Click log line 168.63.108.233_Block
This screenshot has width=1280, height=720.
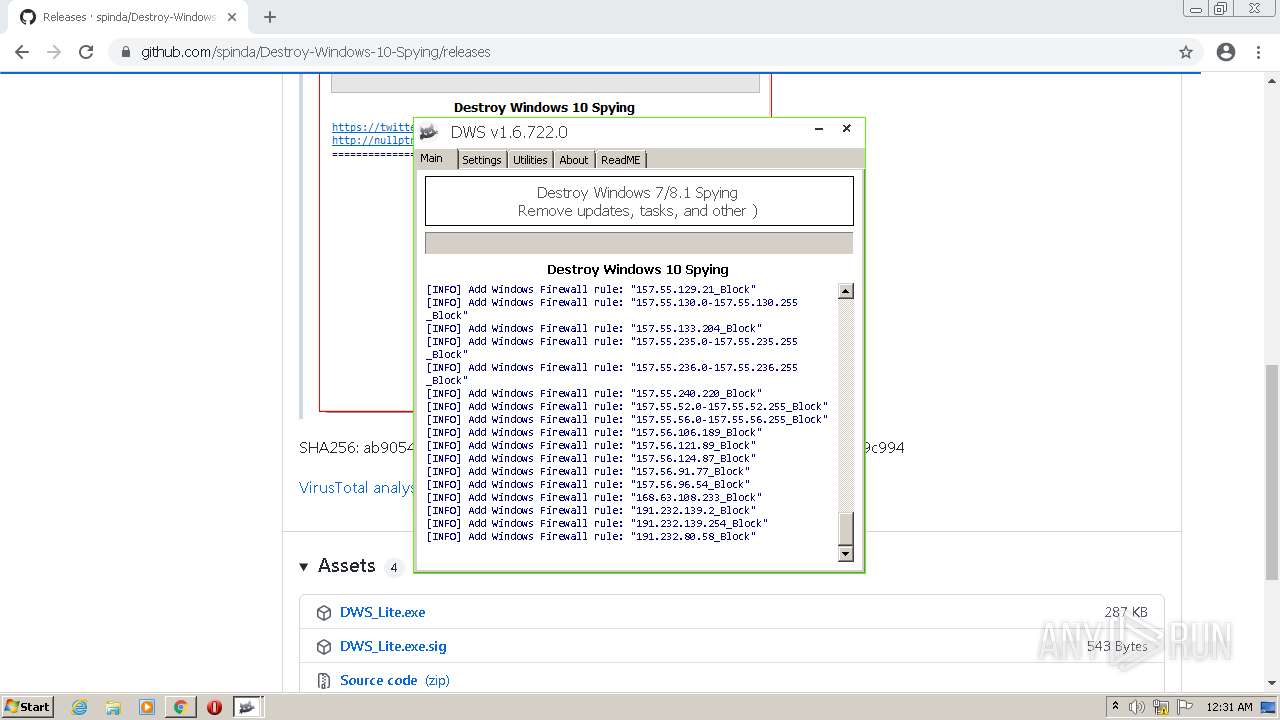594,498
